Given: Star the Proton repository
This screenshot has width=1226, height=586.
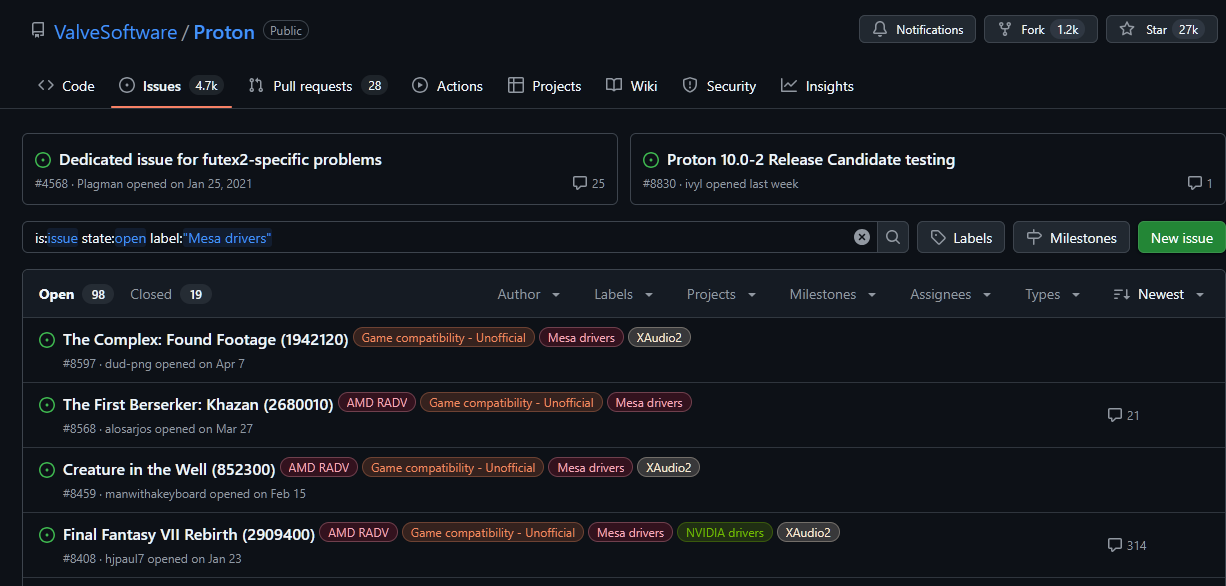Looking at the screenshot, I should pyautogui.click(x=1162, y=29).
